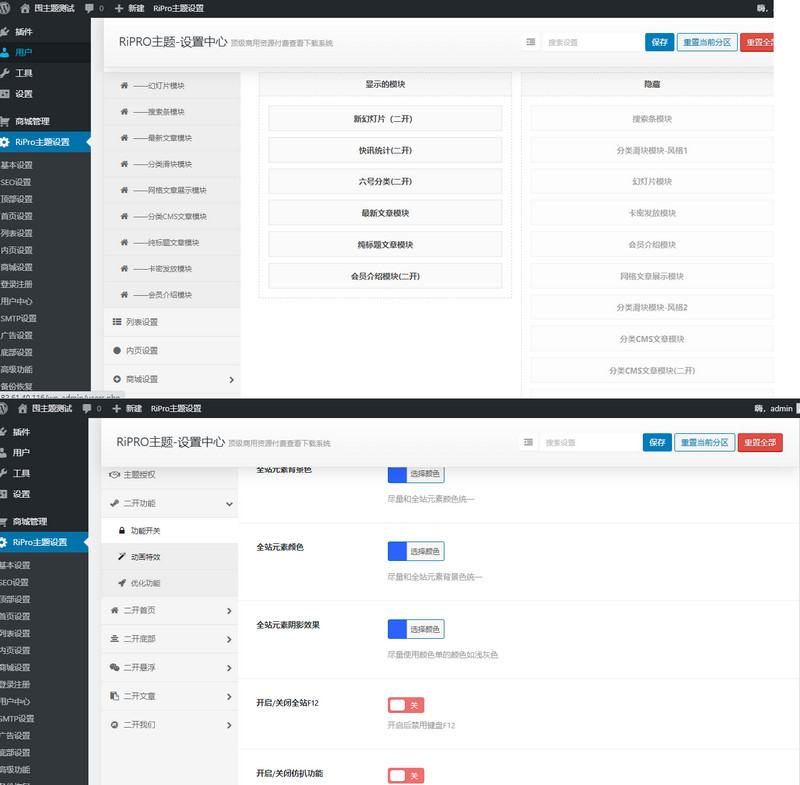Select 工具 in the lower sidebar

tap(21, 473)
